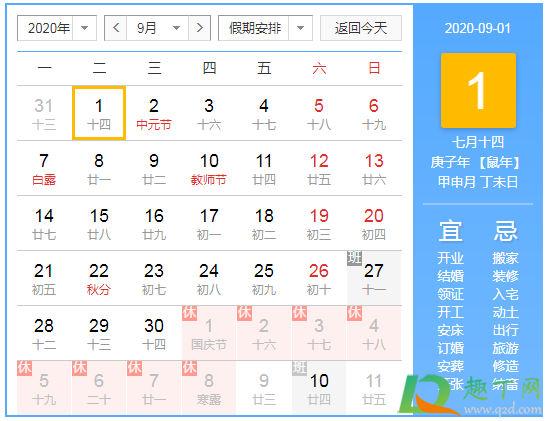Click the 七月十四 lunar date text
Screen dimensions: 546x421
(x=478, y=142)
